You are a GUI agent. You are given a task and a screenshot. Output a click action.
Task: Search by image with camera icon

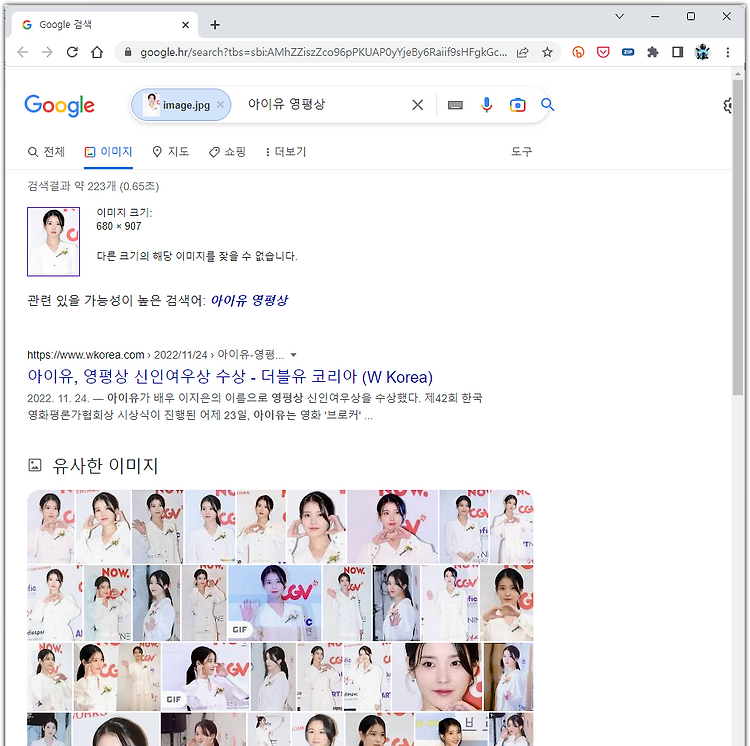coord(518,105)
